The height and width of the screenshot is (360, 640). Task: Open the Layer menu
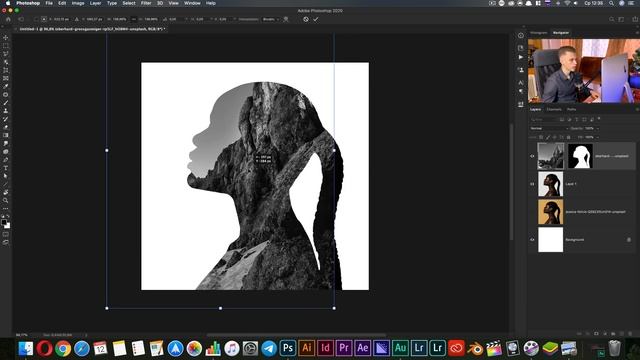coord(95,3)
